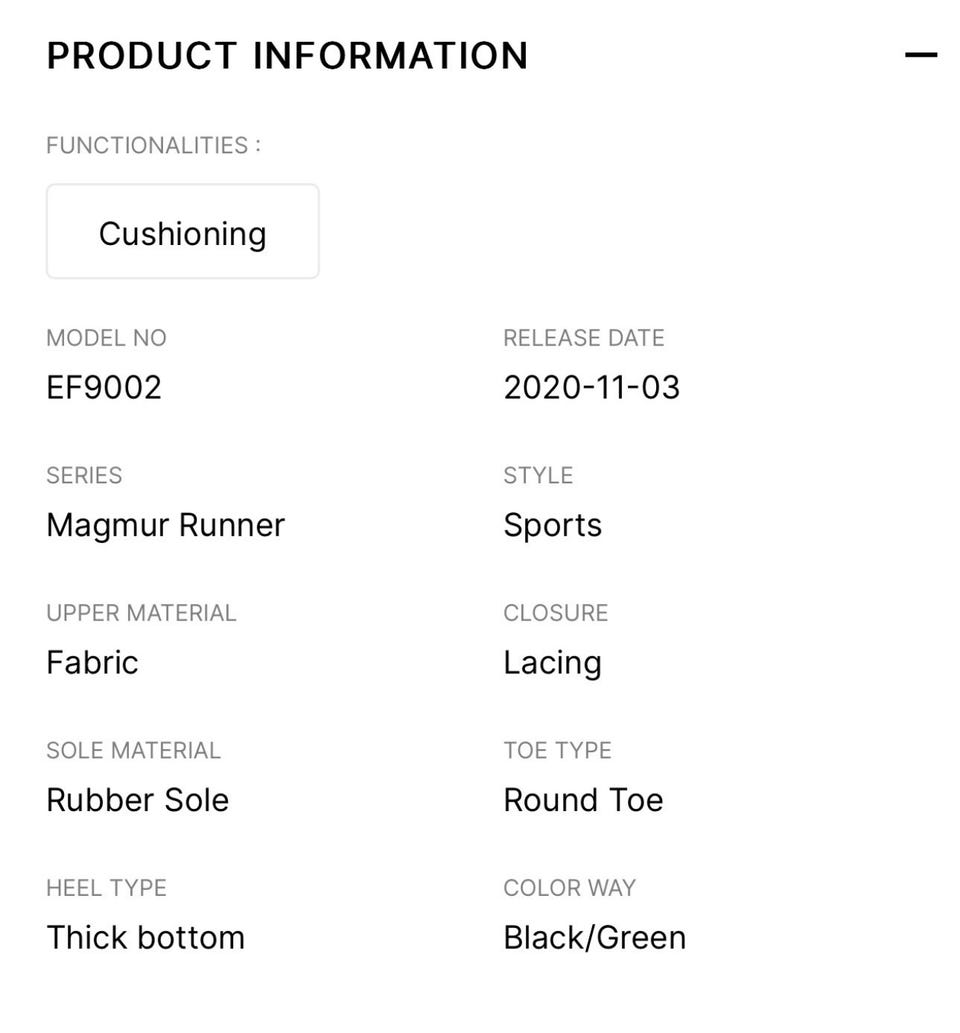Select the Thick bottom heel type
This screenshot has width=960, height=1033.
(145, 937)
